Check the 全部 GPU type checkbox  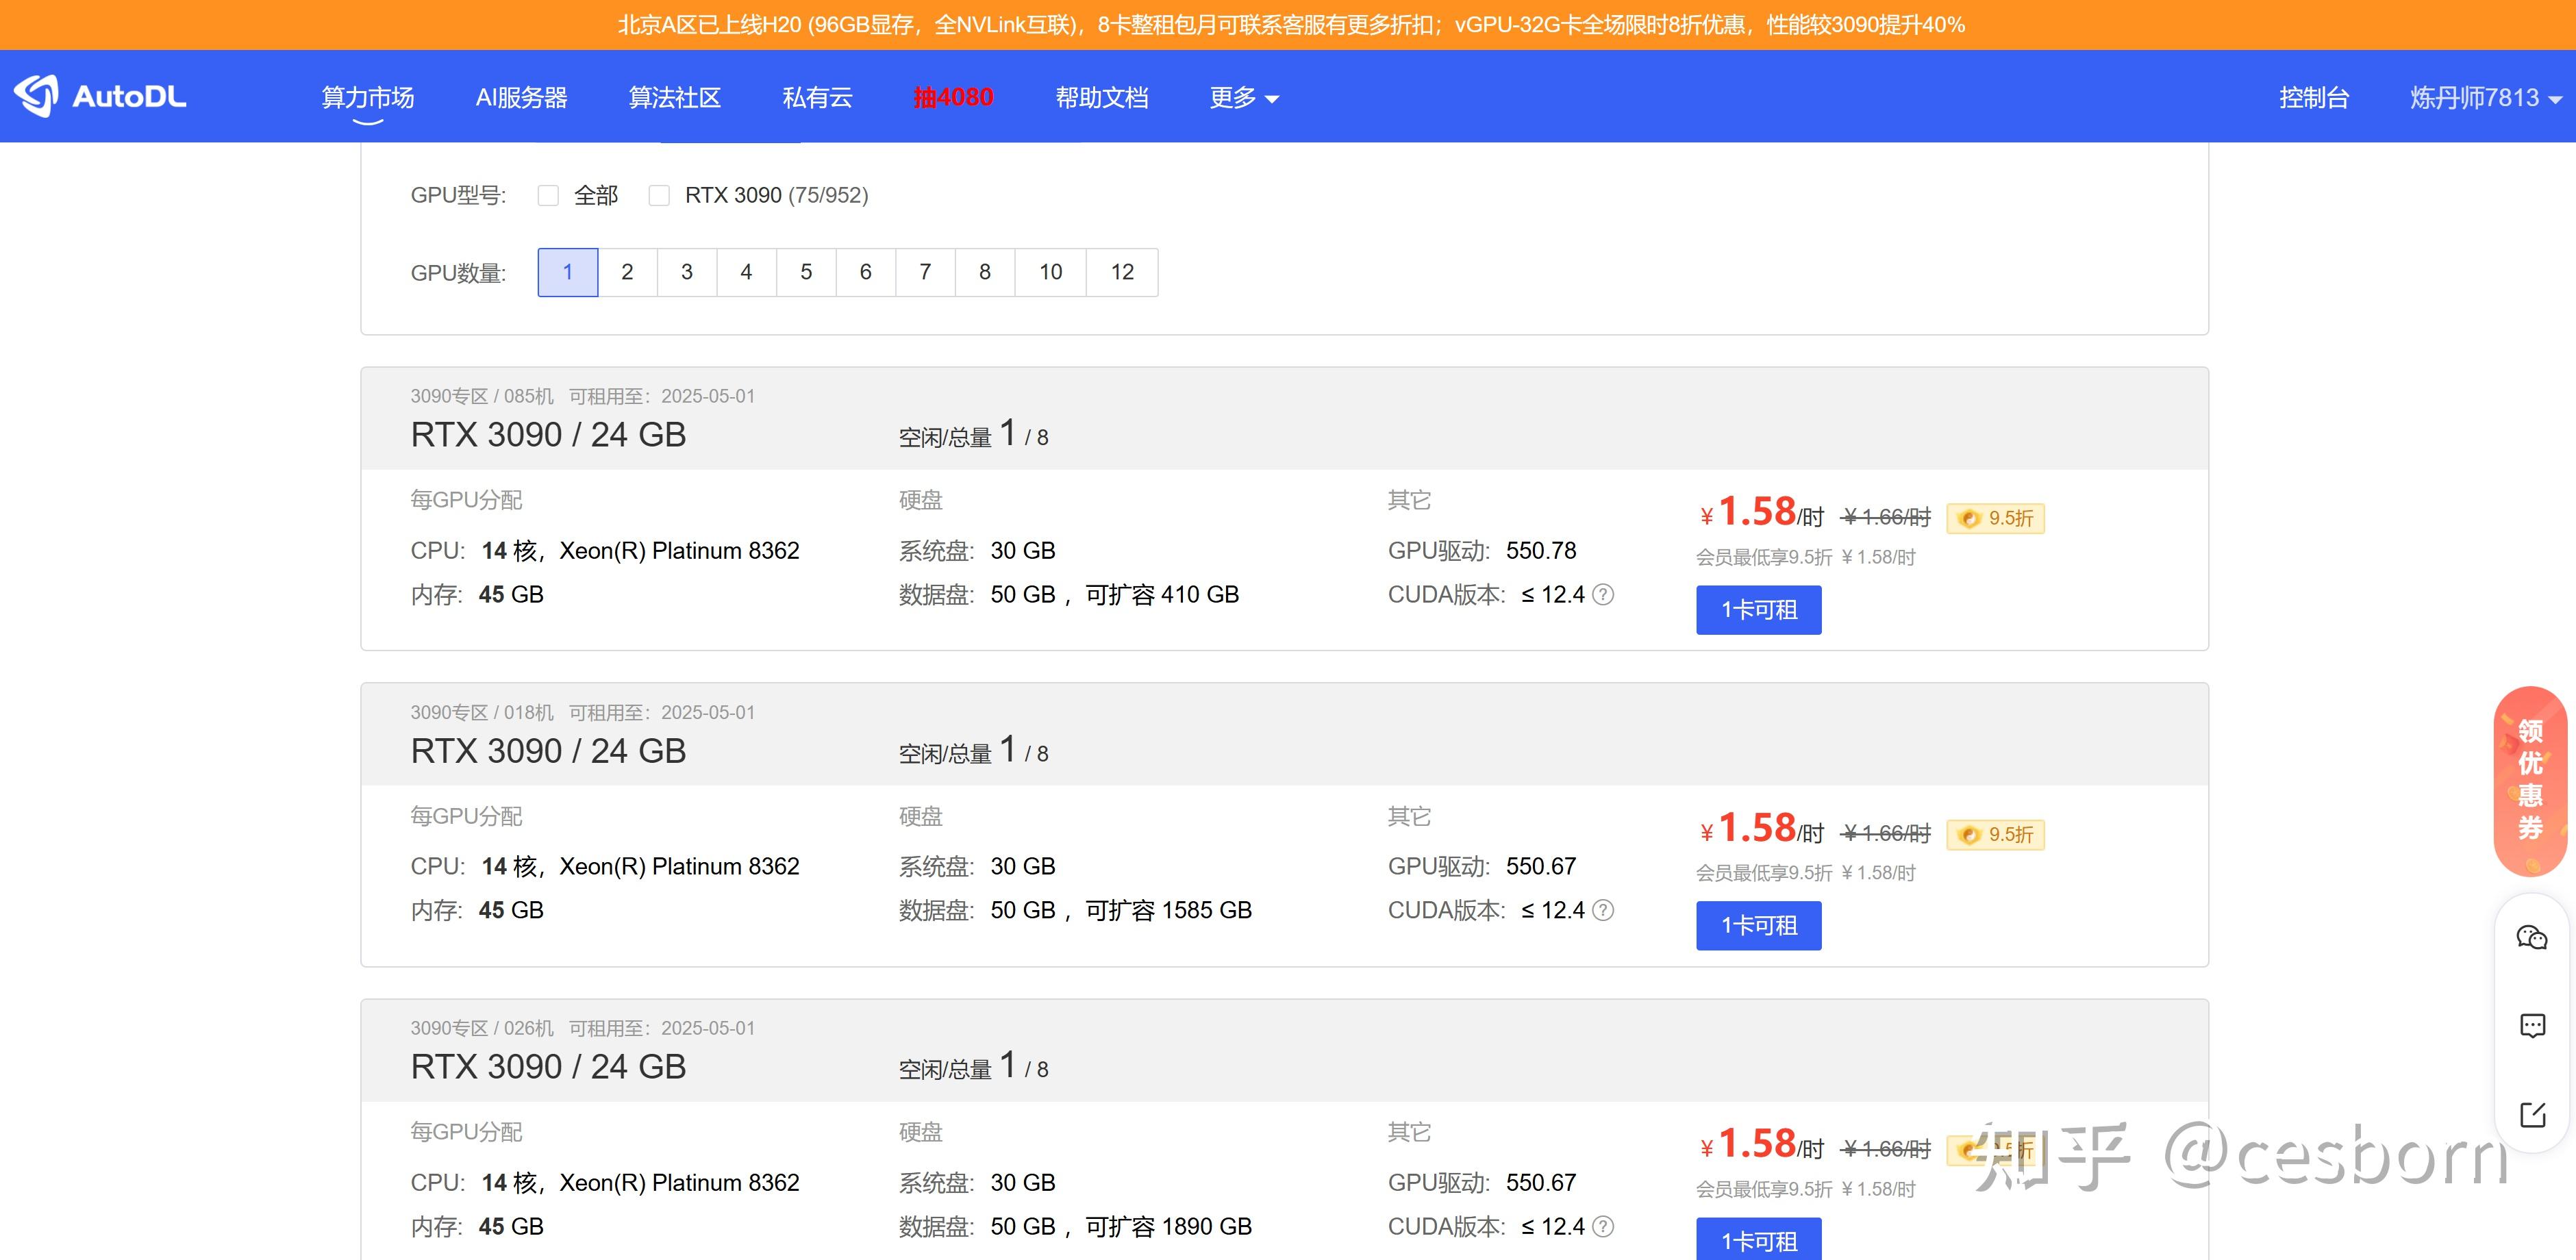(x=548, y=195)
